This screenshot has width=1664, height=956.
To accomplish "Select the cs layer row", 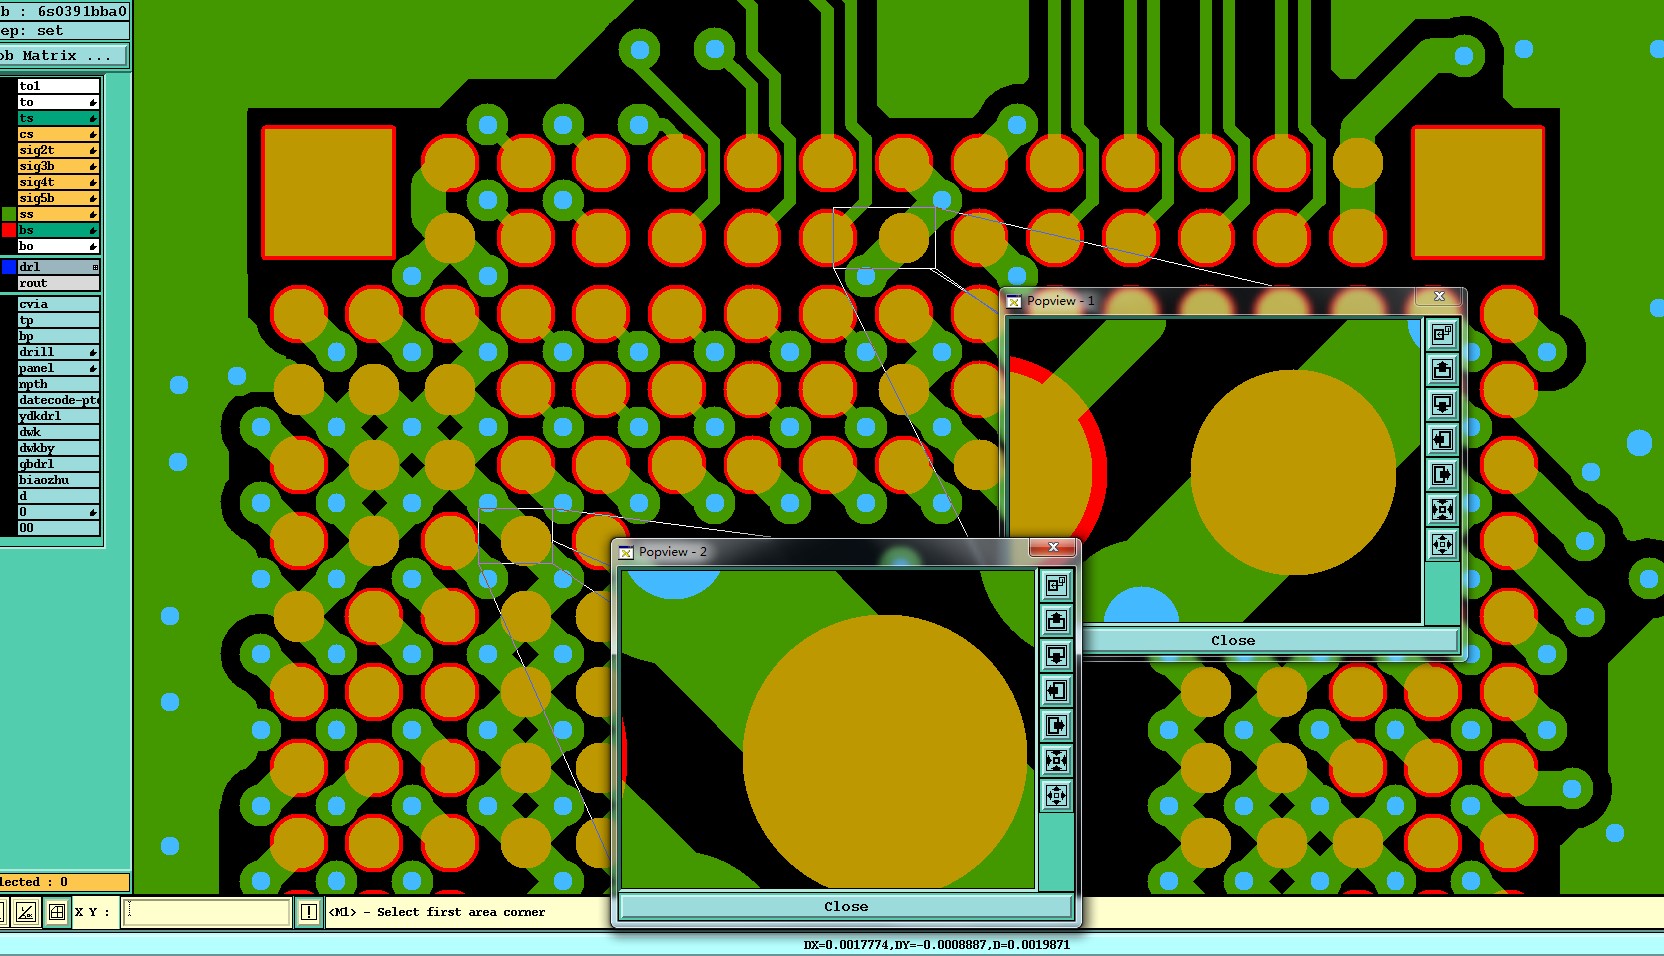I will click(59, 134).
